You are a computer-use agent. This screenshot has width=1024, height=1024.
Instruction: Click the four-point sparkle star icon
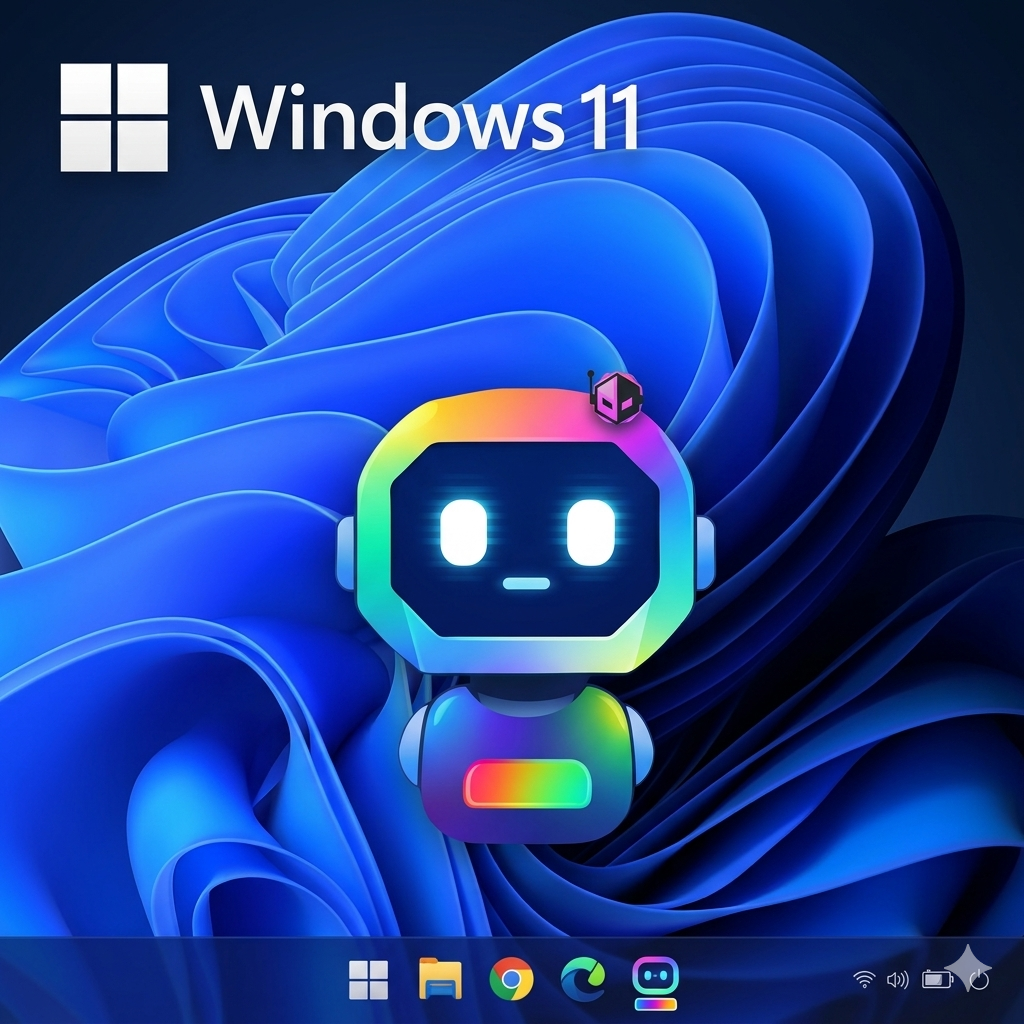[967, 966]
